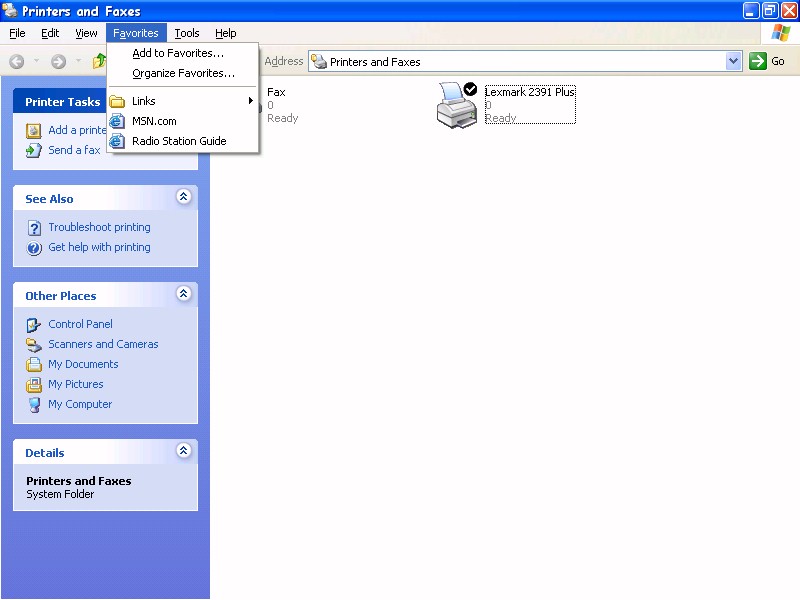Expand the Links submenu arrow
The width and height of the screenshot is (800, 600).
point(251,101)
